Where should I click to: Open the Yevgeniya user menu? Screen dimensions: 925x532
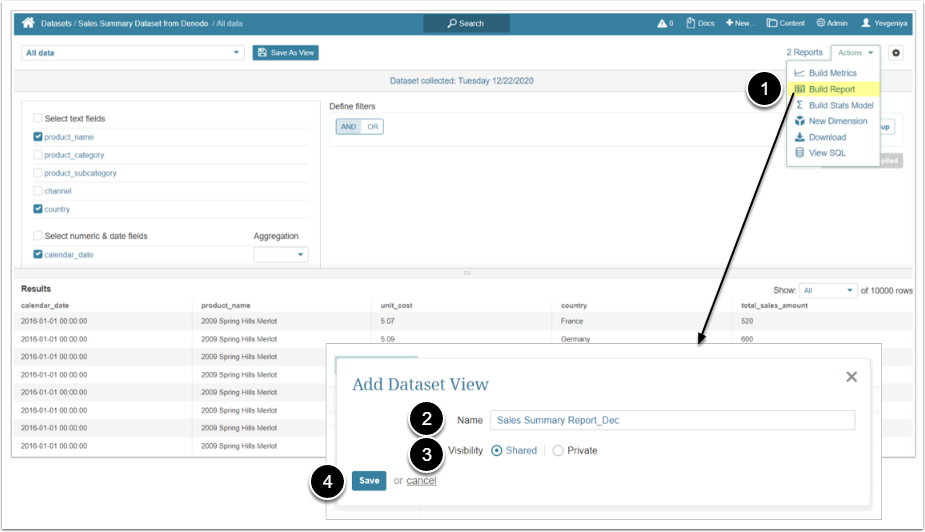click(884, 23)
